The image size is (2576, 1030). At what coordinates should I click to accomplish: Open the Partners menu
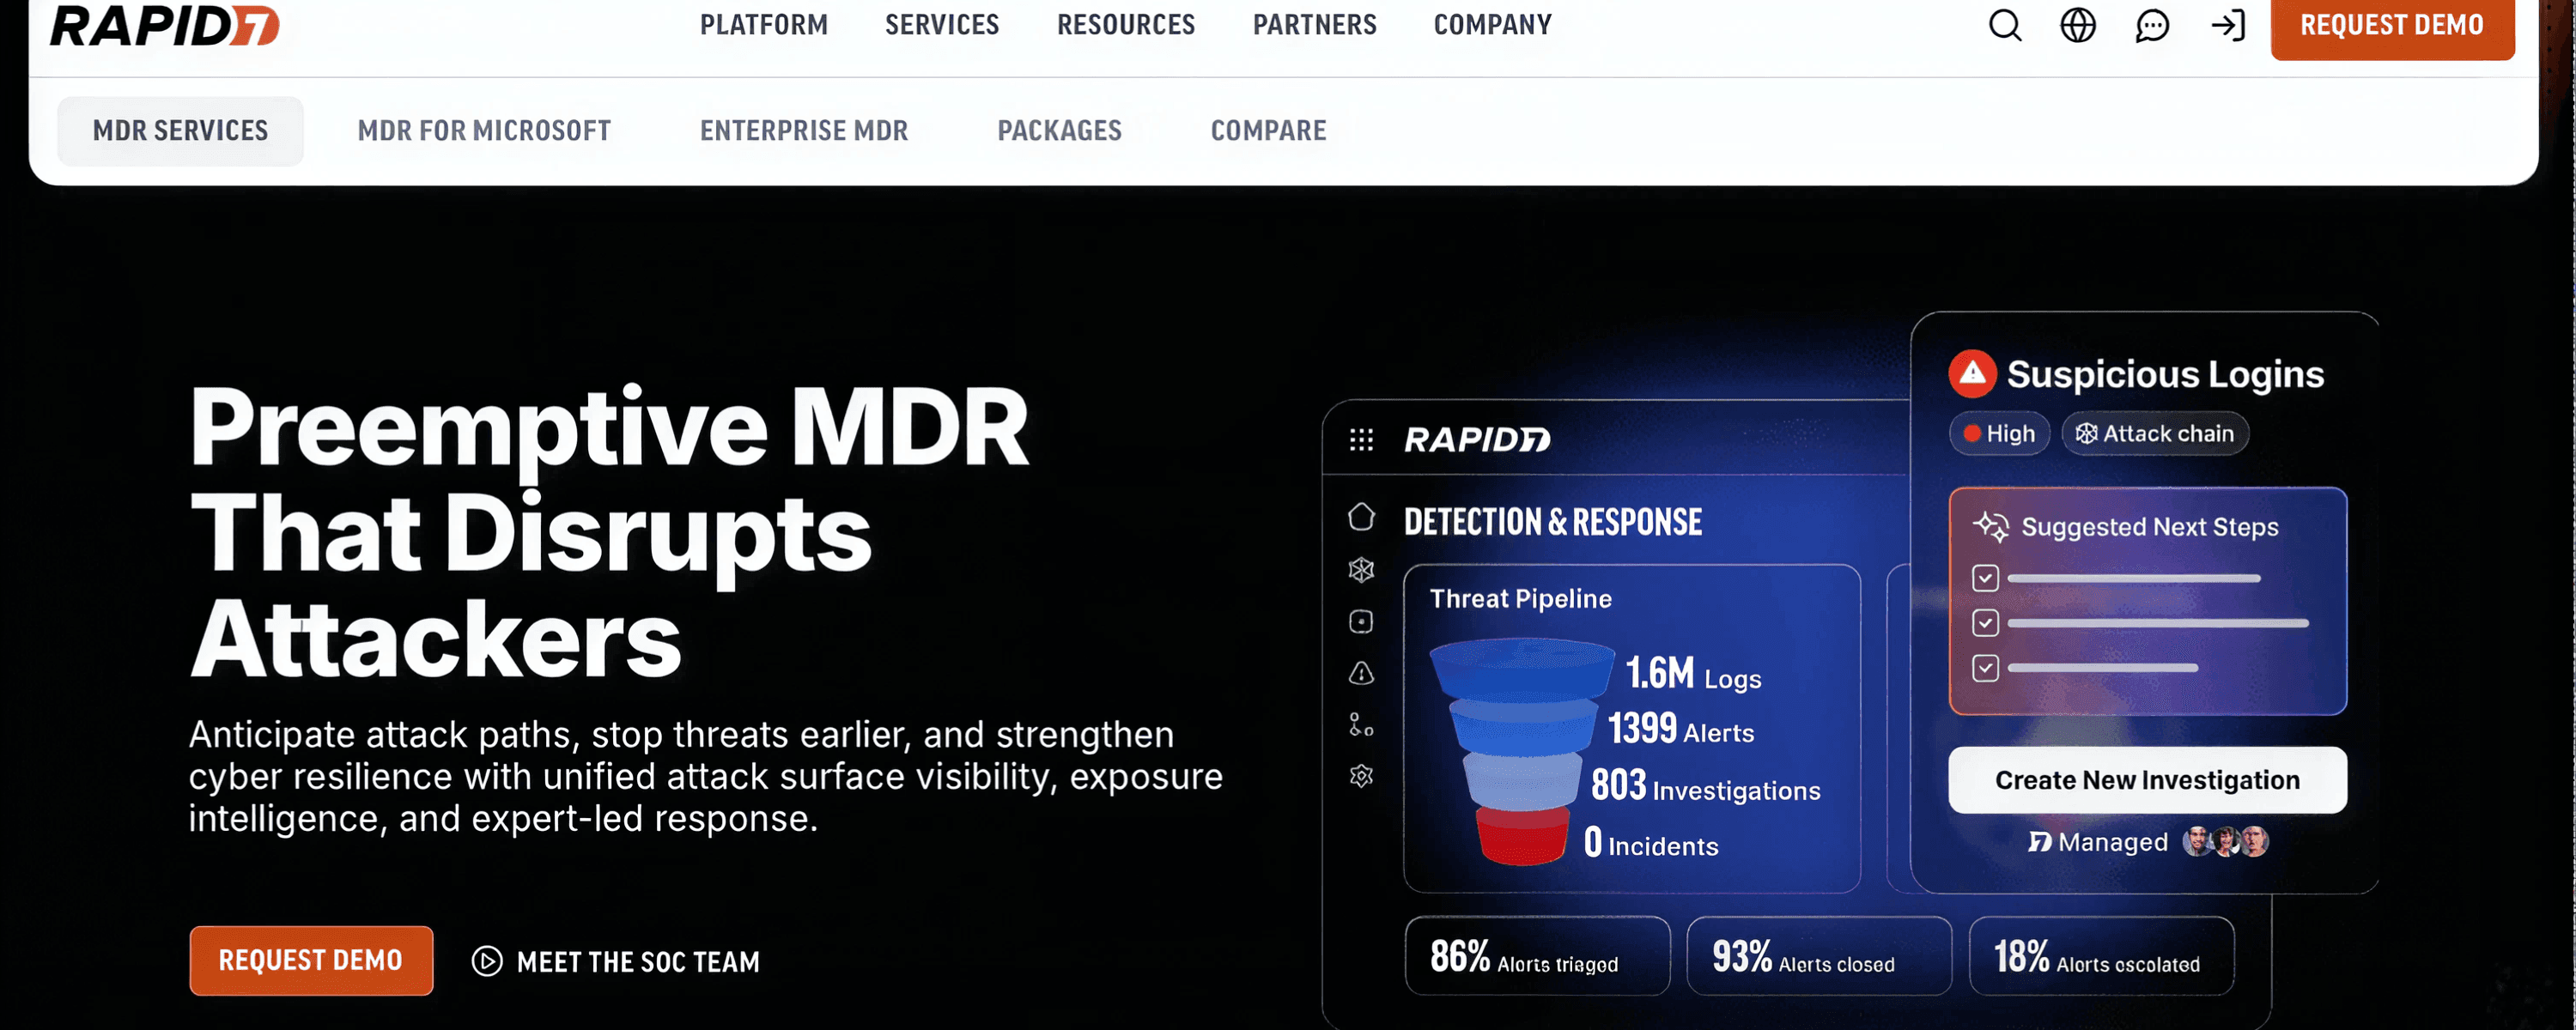tap(1315, 25)
